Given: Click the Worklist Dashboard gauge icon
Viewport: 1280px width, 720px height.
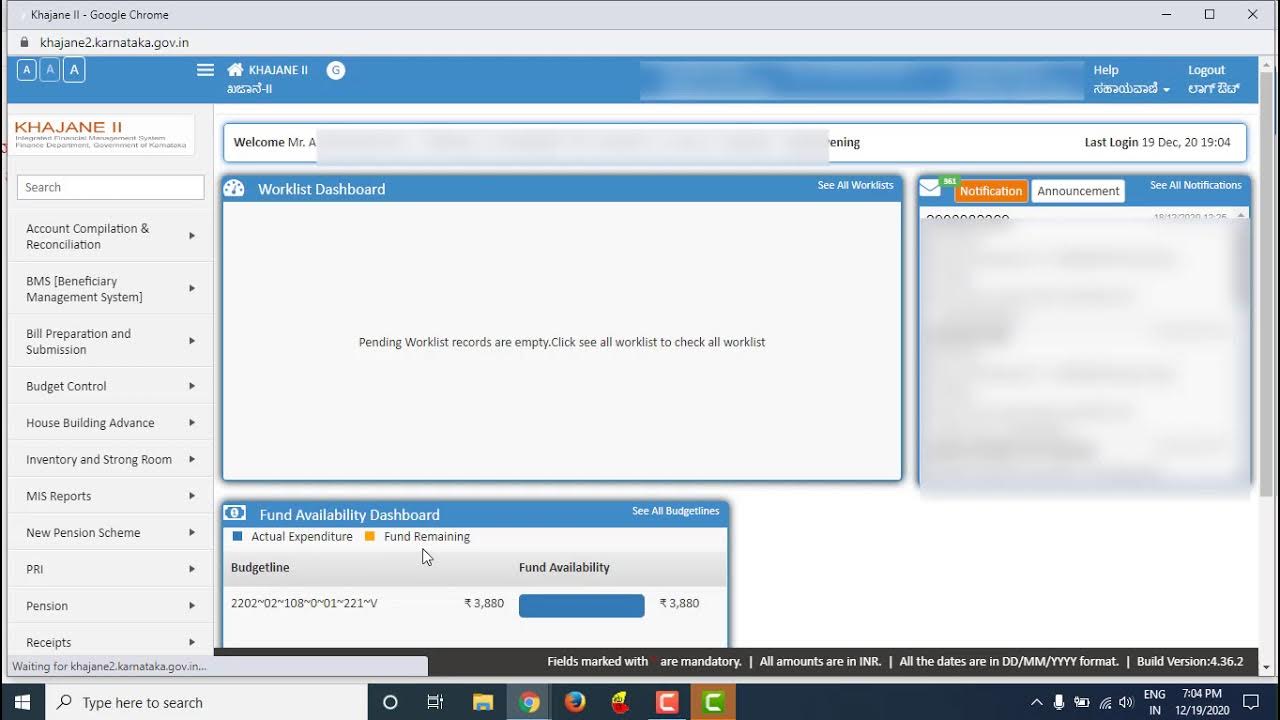Looking at the screenshot, I should [234, 188].
